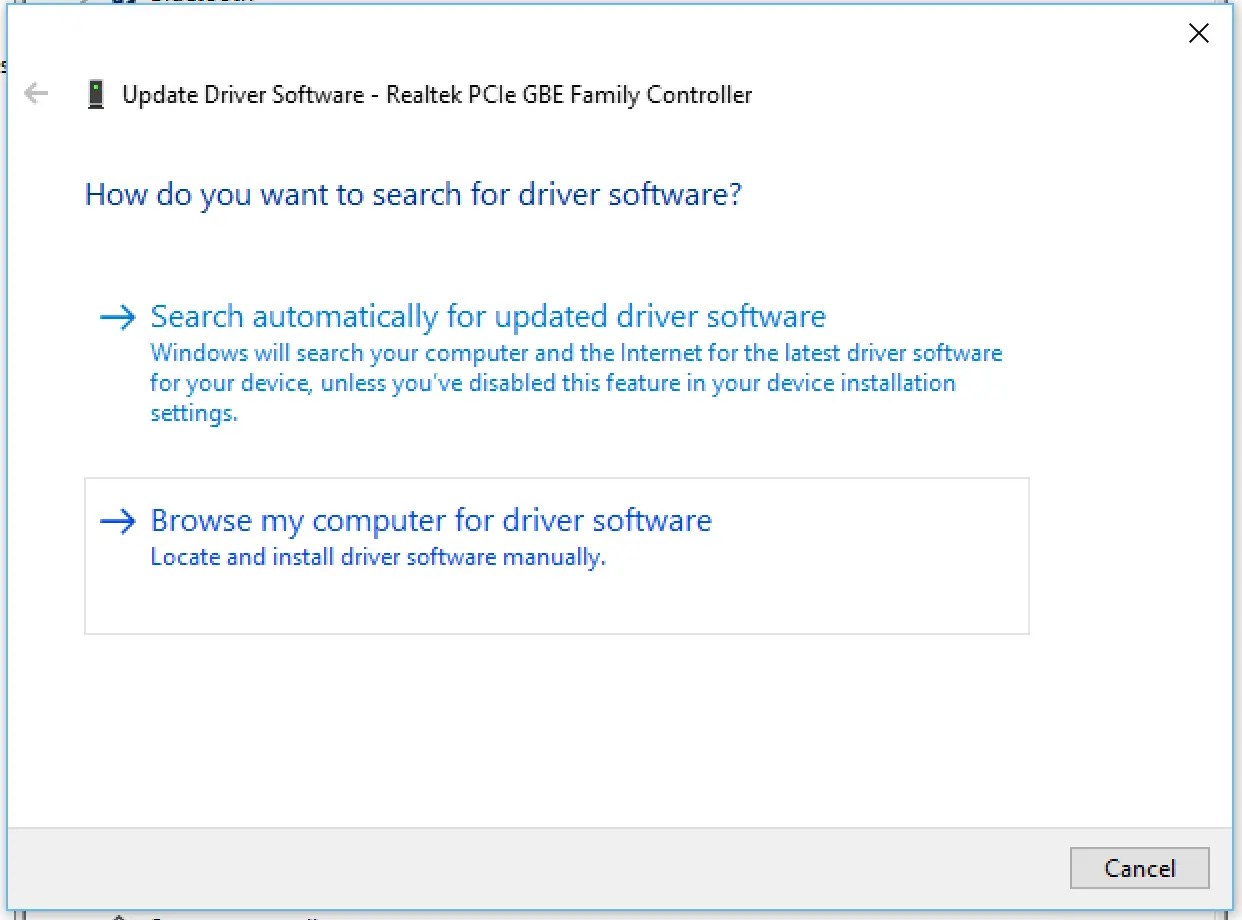Select Browse my computer for driver software
1242x920 pixels.
pos(430,520)
